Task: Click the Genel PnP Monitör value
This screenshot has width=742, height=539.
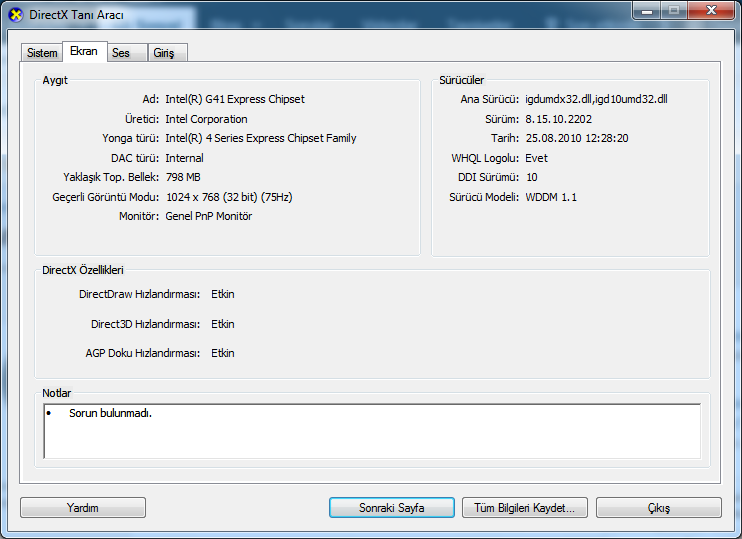Action: pyautogui.click(x=208, y=216)
